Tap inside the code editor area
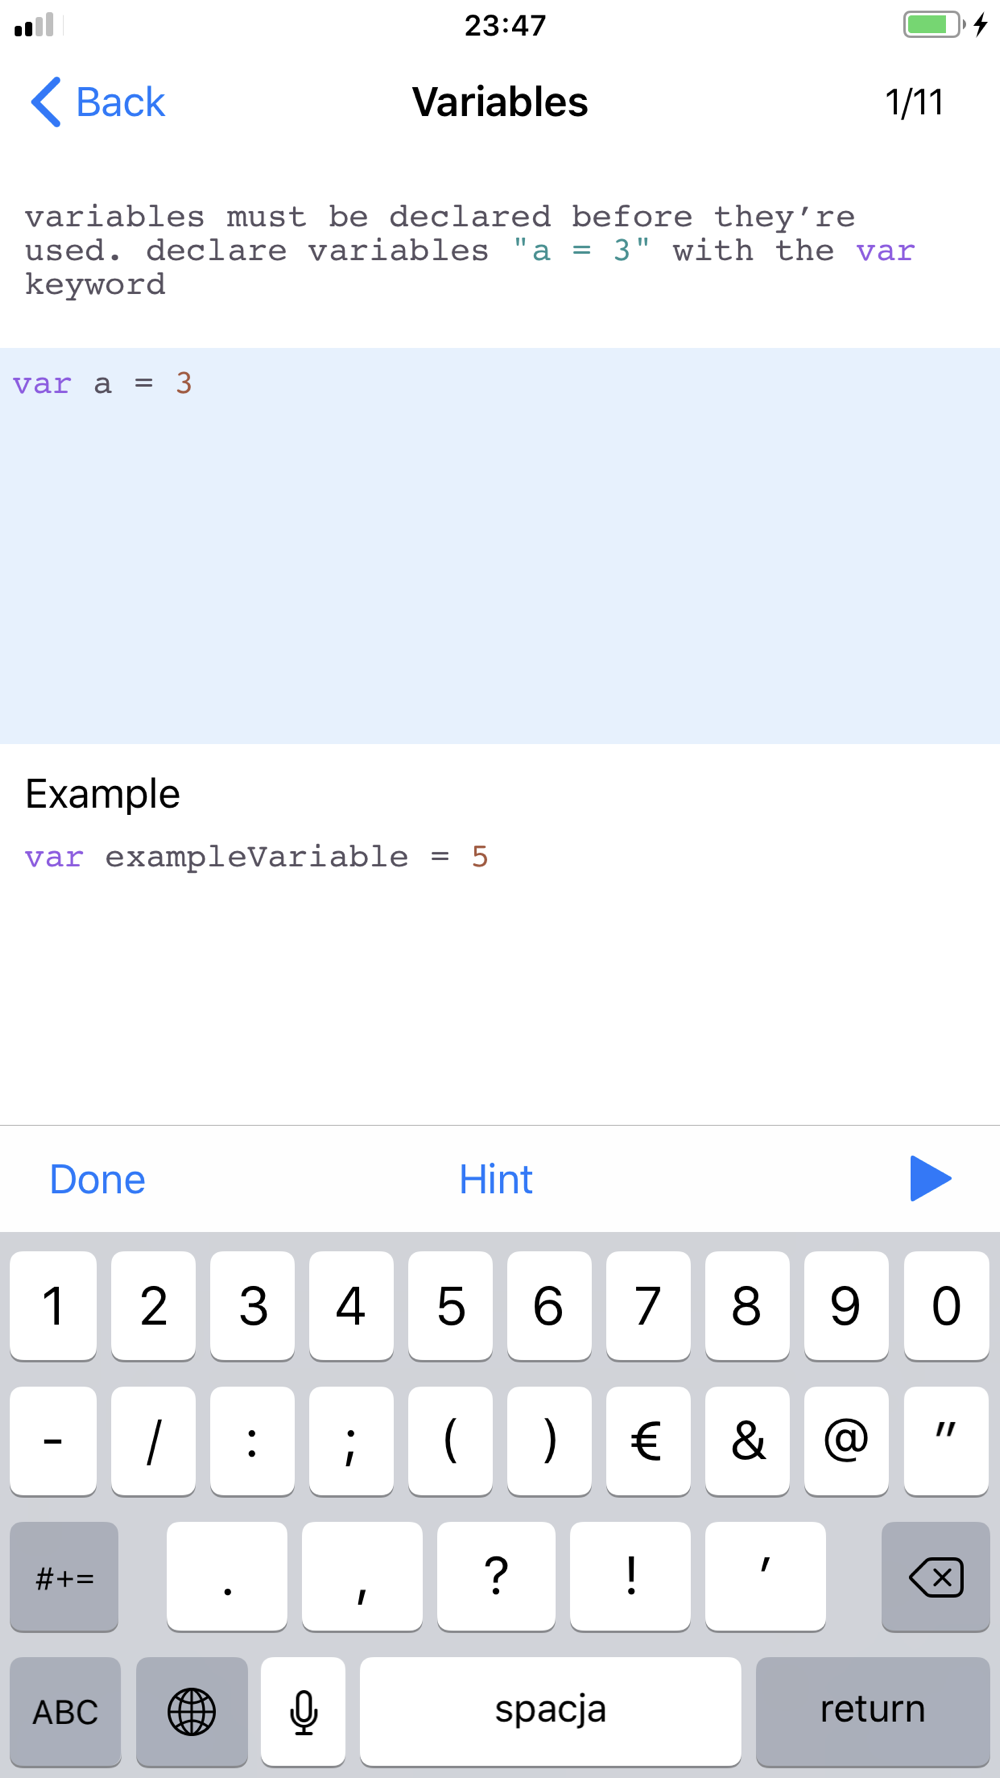 click(x=500, y=546)
